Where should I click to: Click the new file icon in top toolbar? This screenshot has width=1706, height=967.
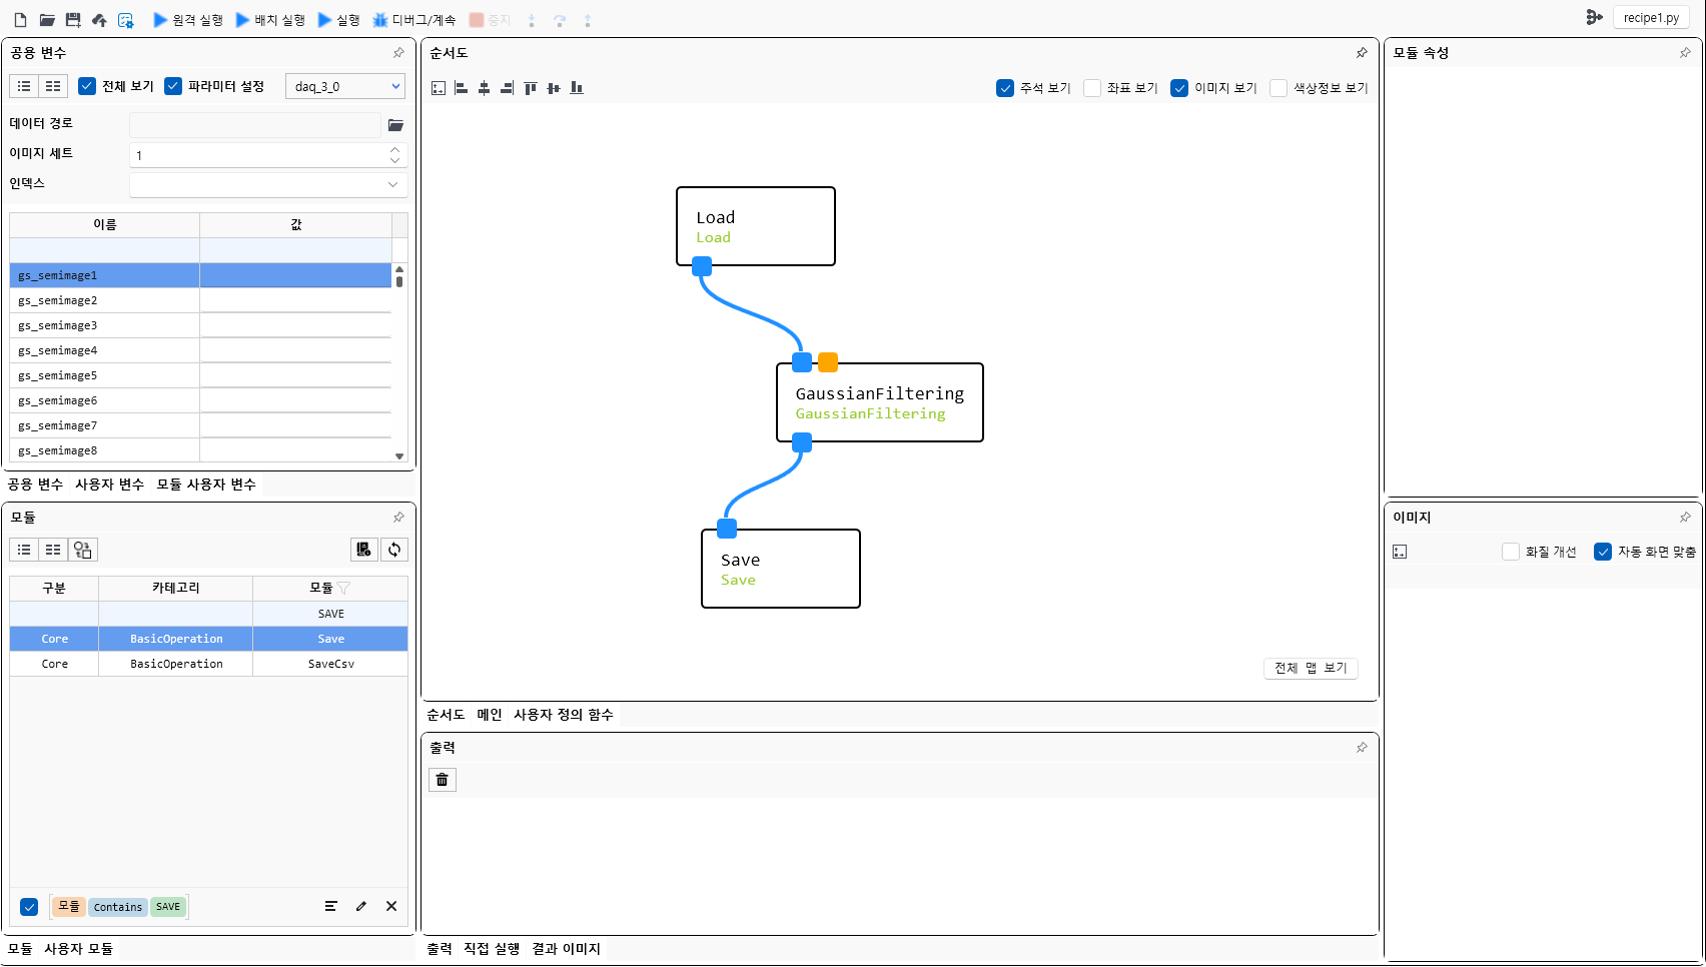(20, 20)
